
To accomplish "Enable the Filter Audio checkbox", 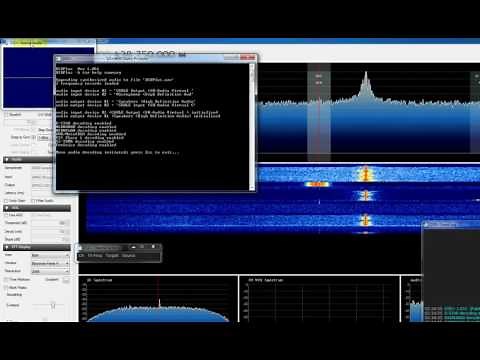I will pyautogui.click(x=33, y=201).
